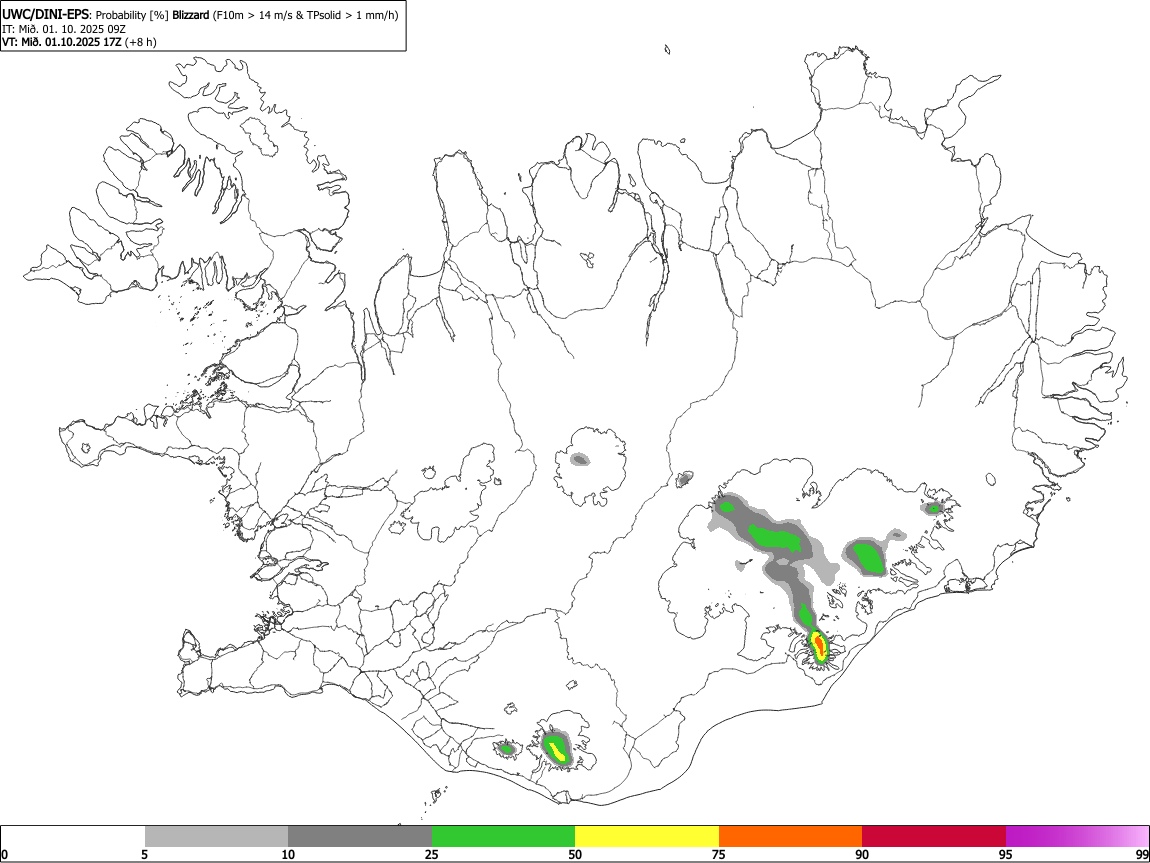Click the orange 75-90% legend swatch

(790, 837)
